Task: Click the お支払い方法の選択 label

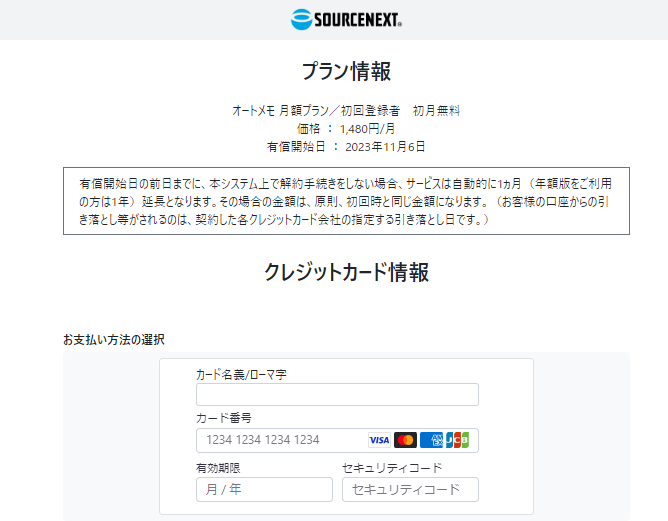Action: 114,340
